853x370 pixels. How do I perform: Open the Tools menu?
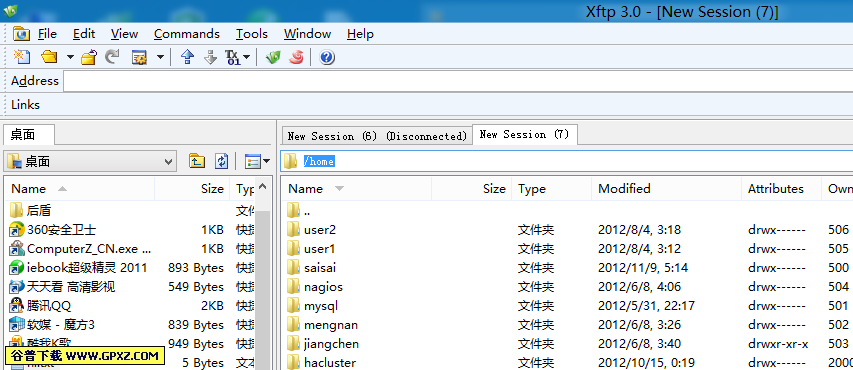tap(252, 34)
